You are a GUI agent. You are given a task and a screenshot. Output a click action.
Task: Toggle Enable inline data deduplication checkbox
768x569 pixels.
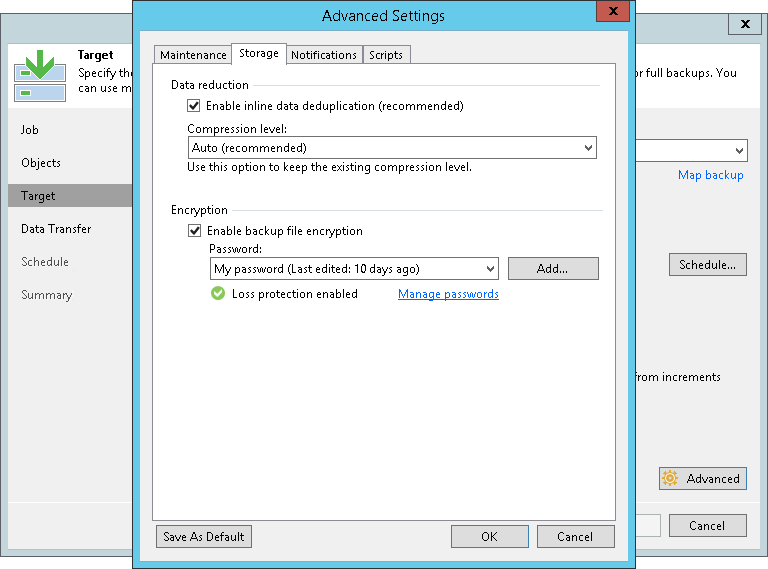click(x=194, y=106)
